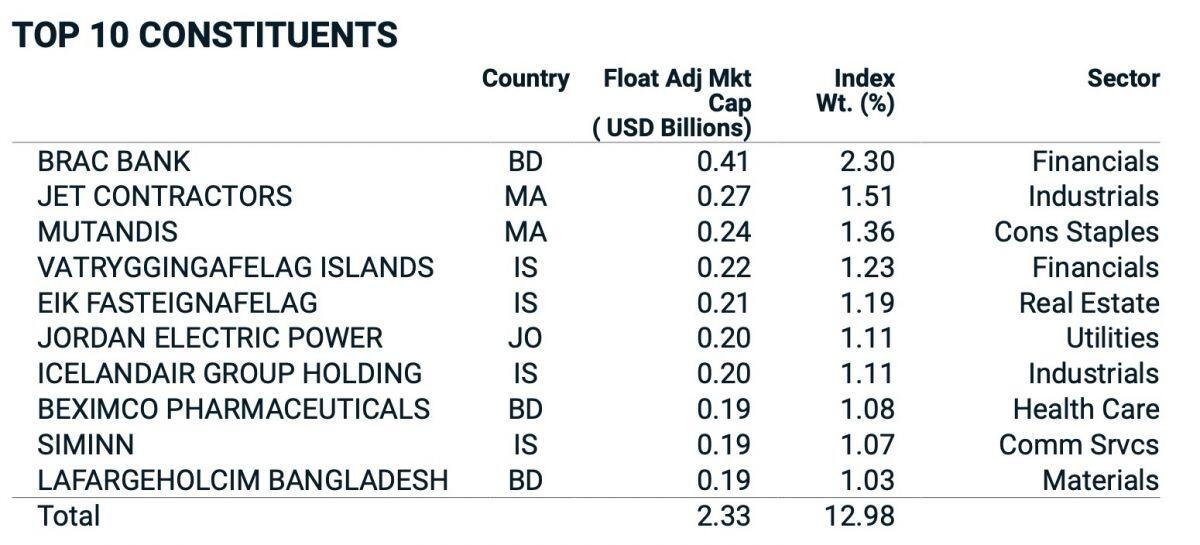
Task: Click ICELANDAIR GROUP HOLDING name
Action: click(229, 373)
